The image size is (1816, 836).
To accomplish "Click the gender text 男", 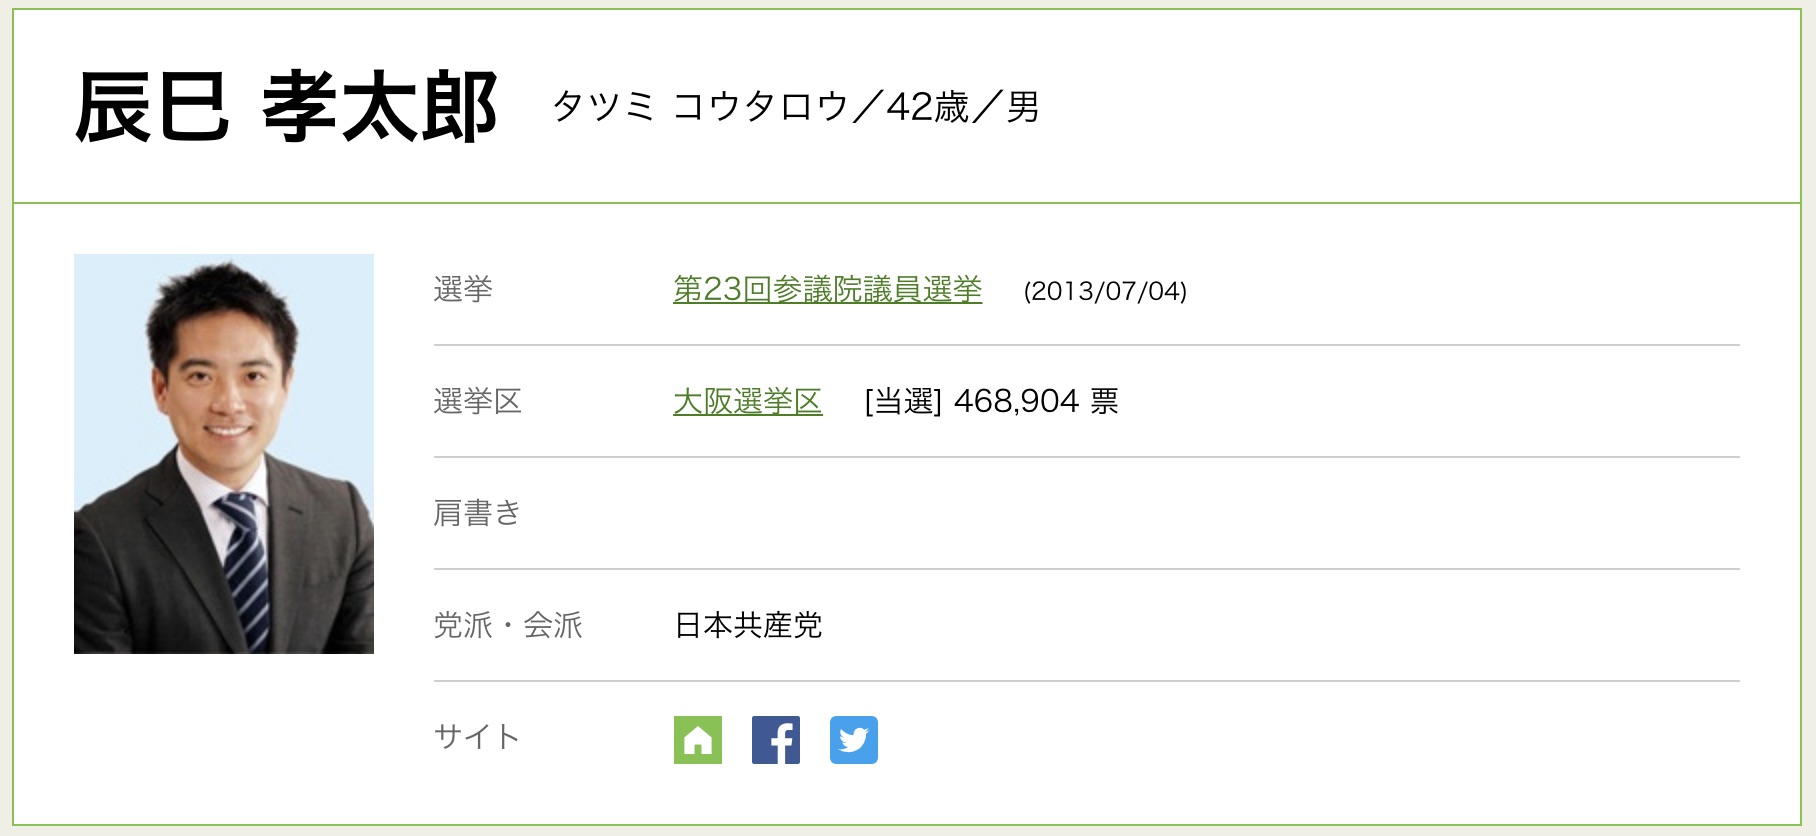I will (x=1023, y=106).
